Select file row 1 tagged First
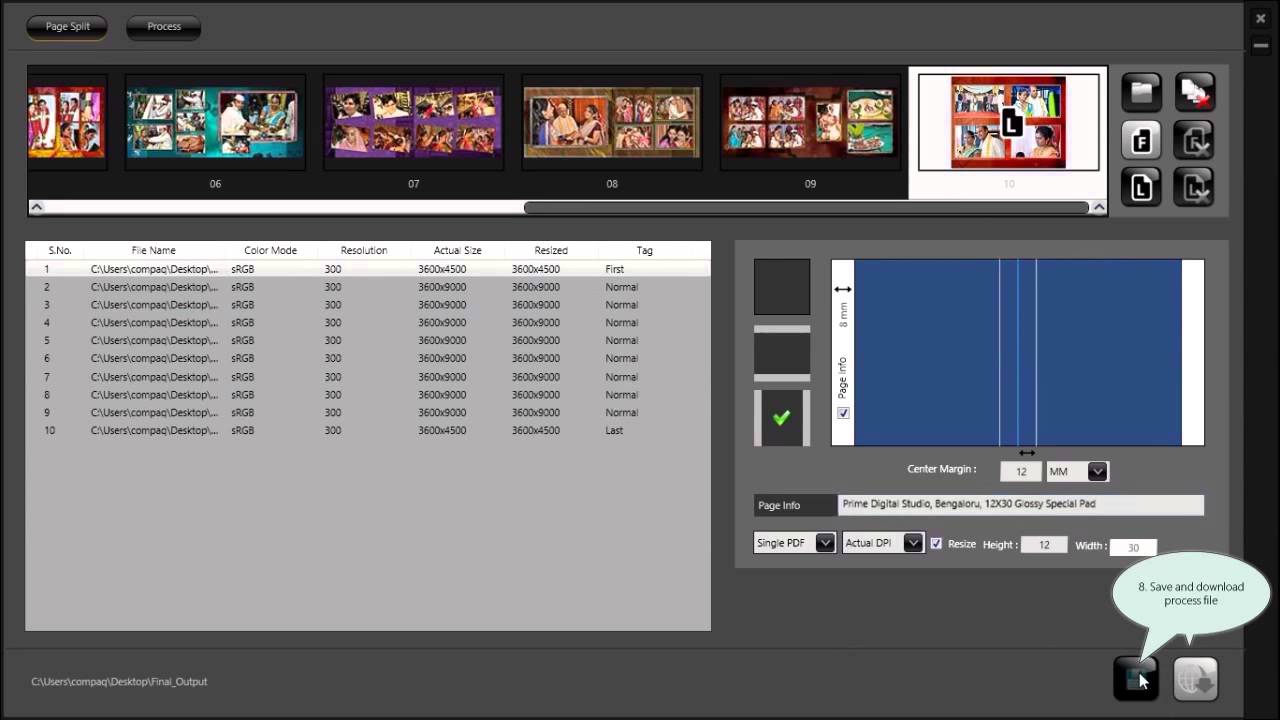Viewport: 1280px width, 720px height. coord(368,269)
